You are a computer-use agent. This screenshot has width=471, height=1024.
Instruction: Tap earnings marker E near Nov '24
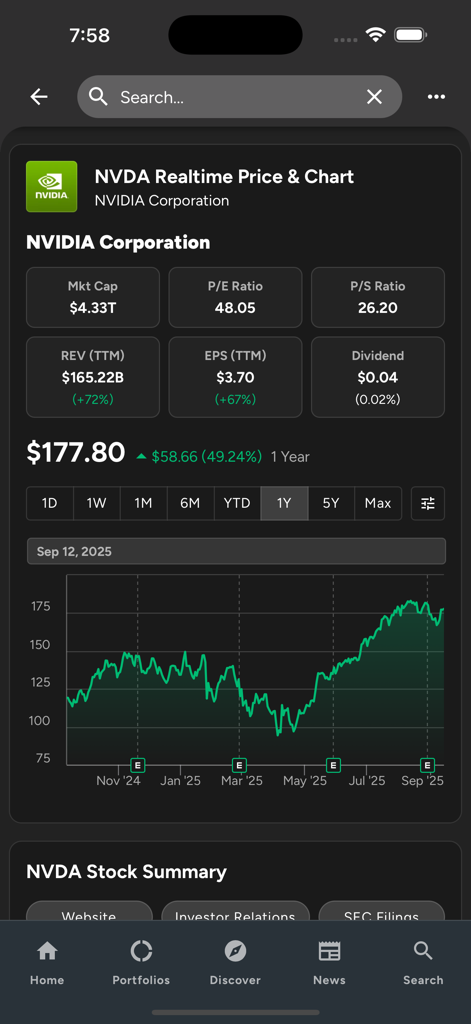click(137, 765)
